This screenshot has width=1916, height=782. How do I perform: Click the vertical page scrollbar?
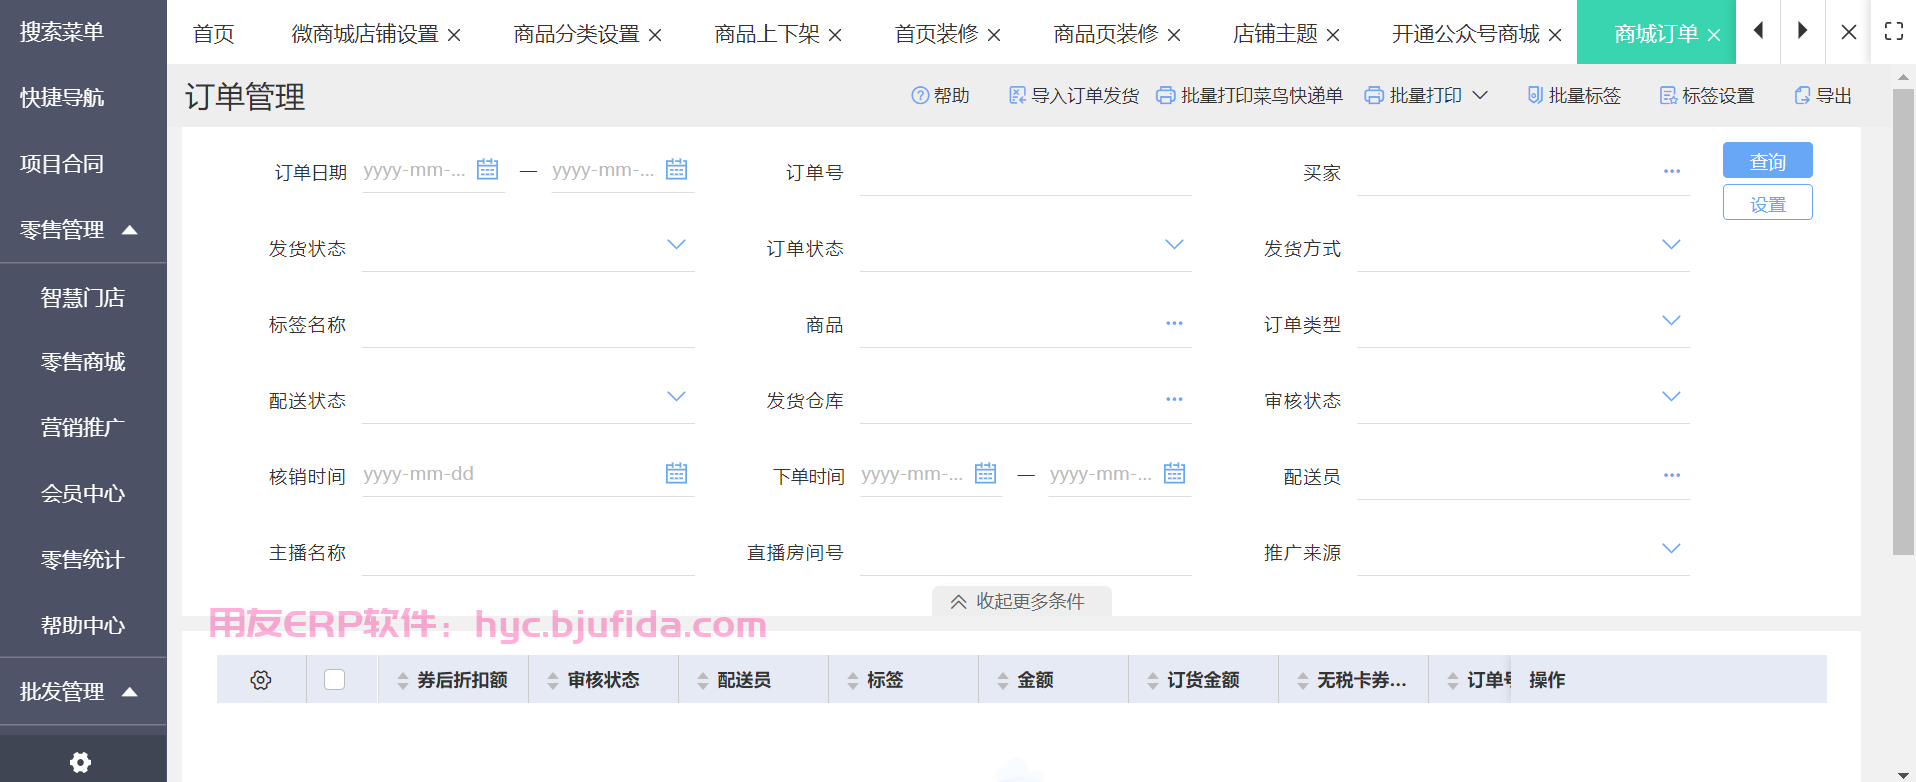(x=1903, y=322)
